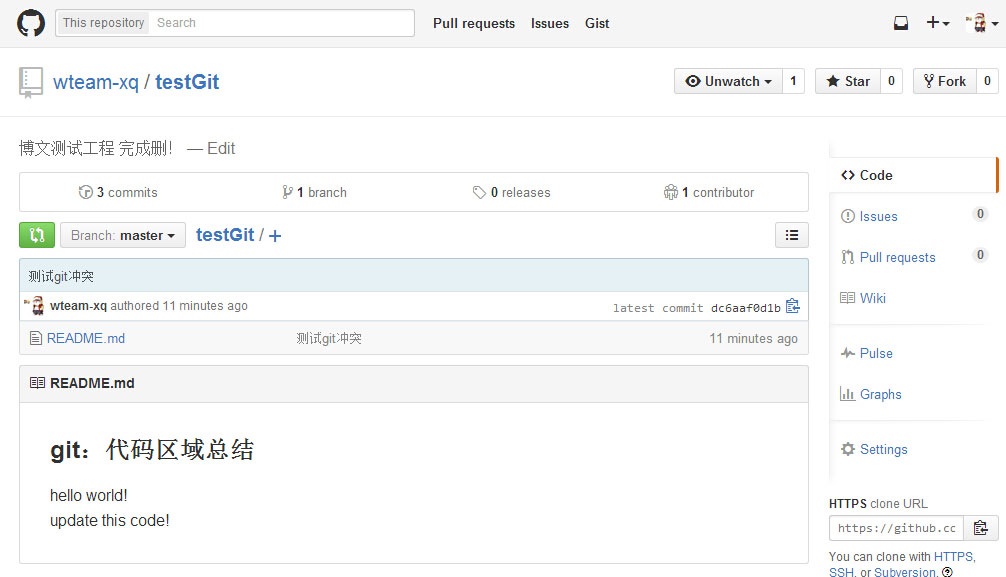Viewport: 1006px width, 577px height.
Task: Add a new file with the plus icon
Action: (275, 236)
